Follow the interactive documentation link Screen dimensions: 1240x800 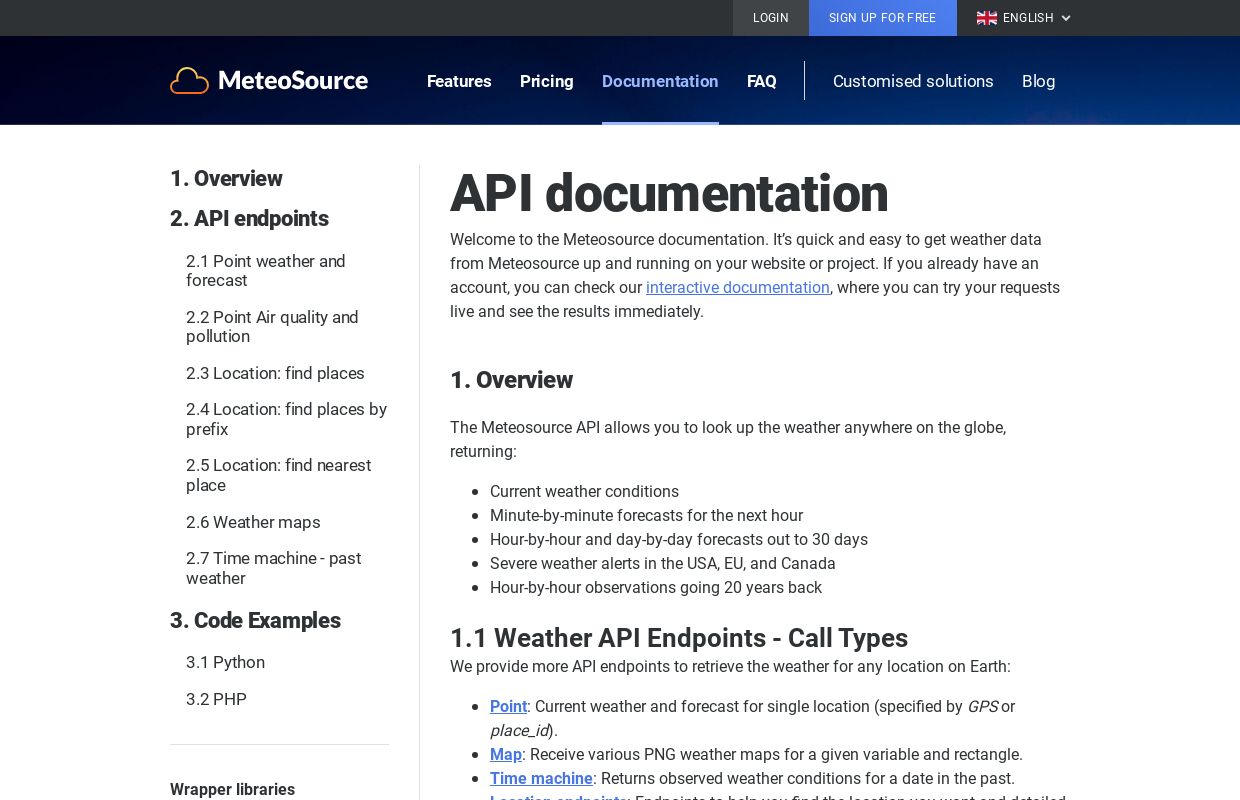[x=738, y=288]
